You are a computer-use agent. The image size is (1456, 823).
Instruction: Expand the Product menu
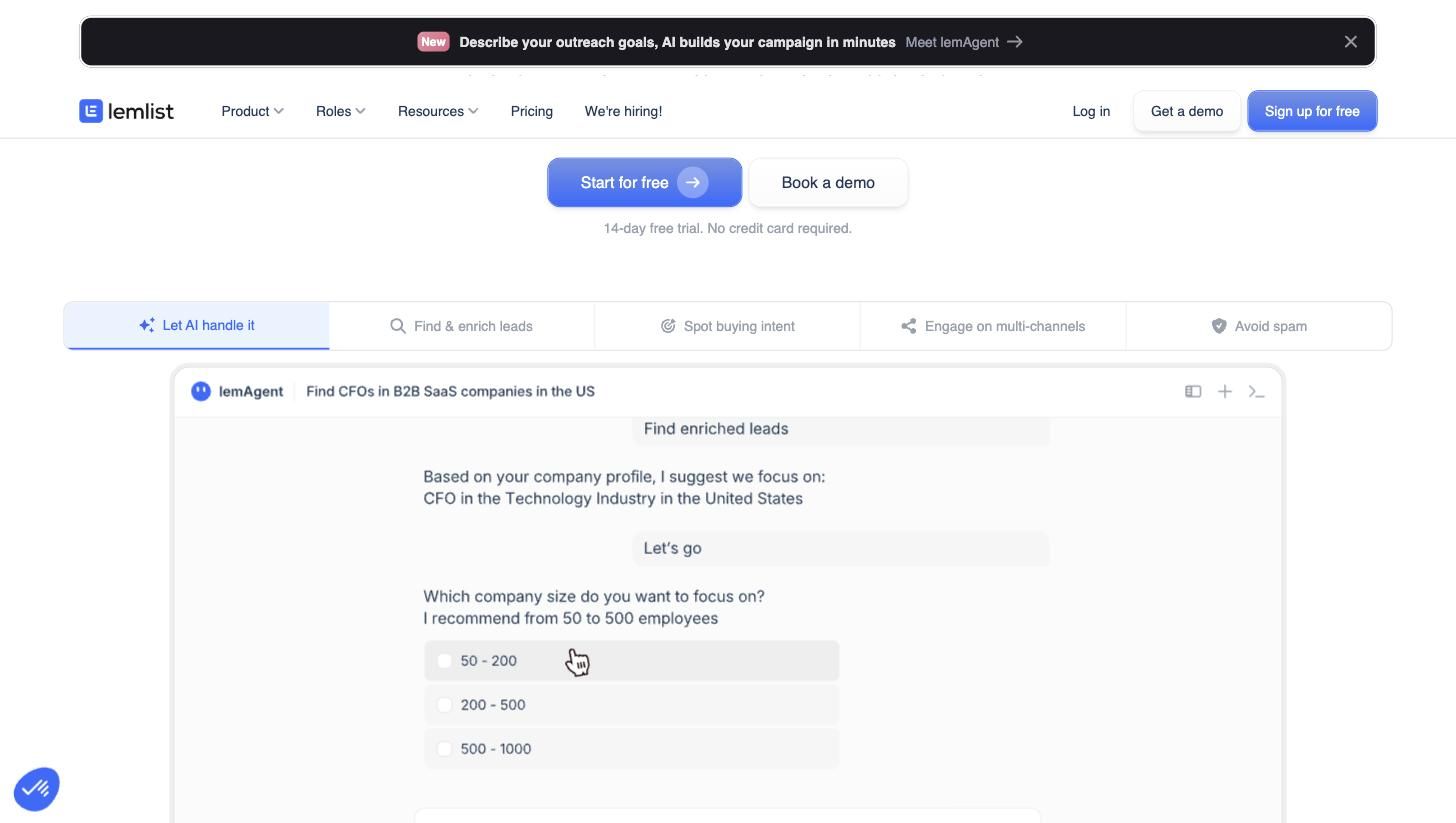coord(253,111)
